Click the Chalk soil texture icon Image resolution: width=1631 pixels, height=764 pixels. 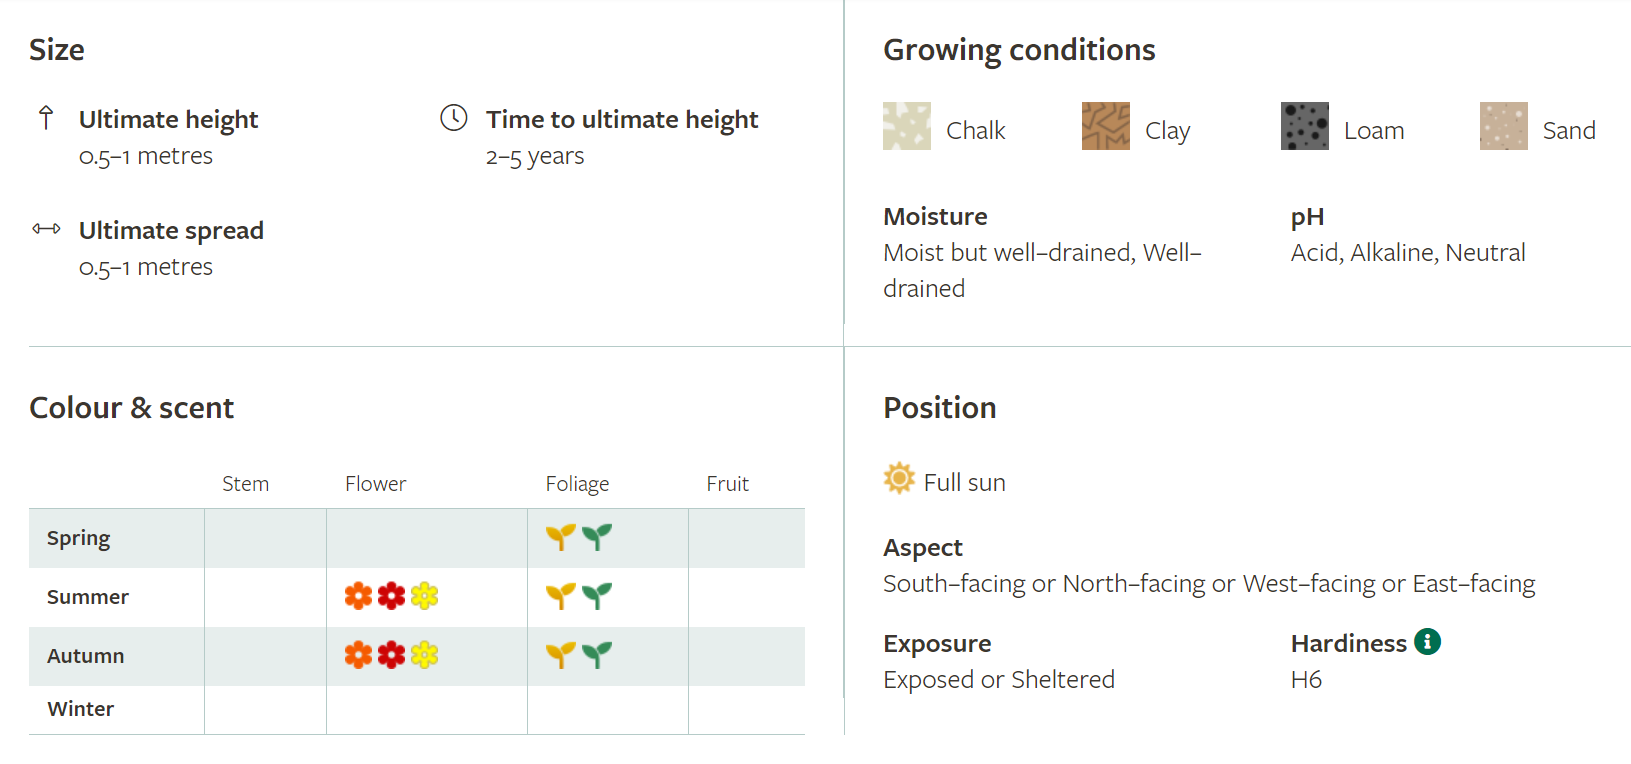click(907, 126)
